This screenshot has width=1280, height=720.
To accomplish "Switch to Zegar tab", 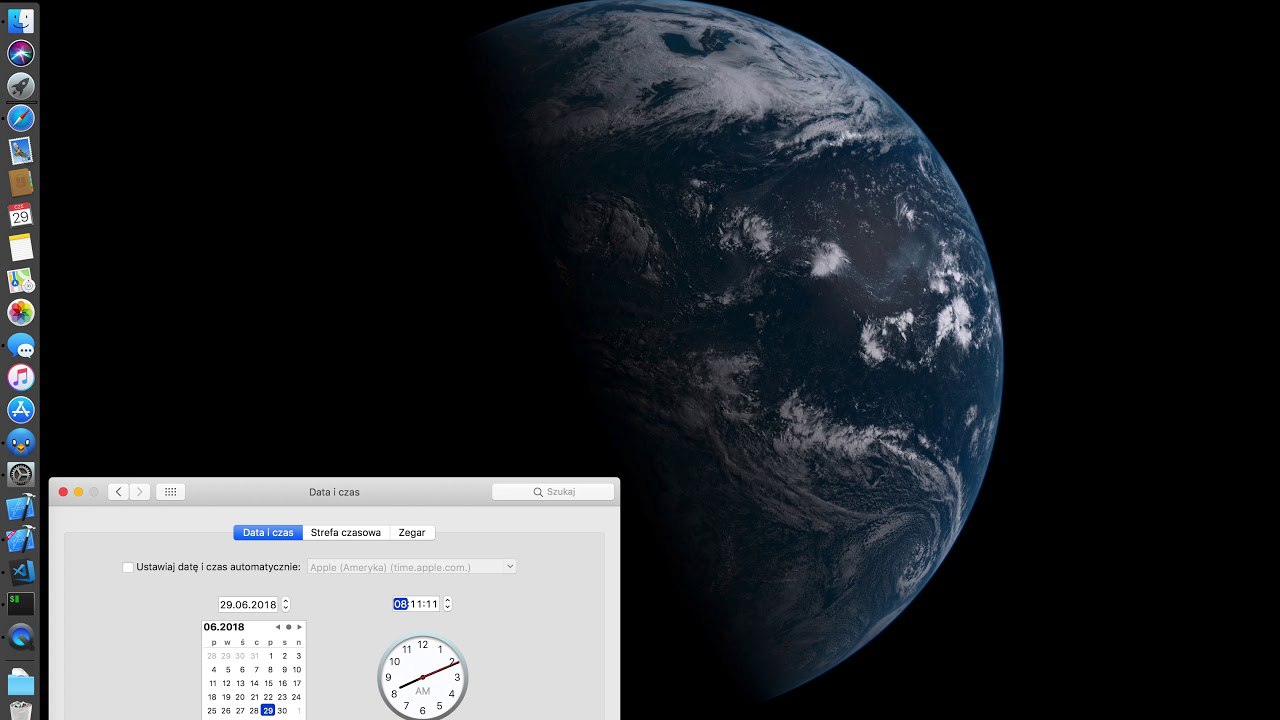I will [412, 533].
